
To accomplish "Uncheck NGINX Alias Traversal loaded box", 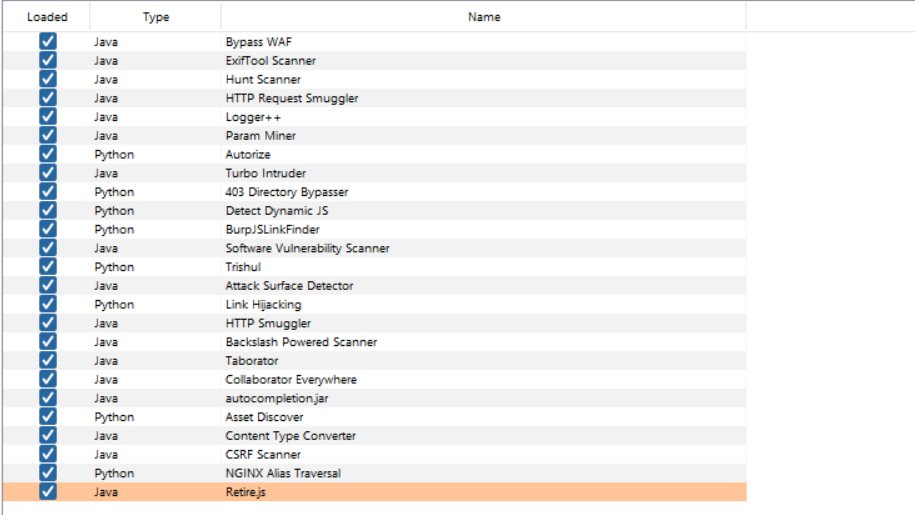I will (48, 472).
